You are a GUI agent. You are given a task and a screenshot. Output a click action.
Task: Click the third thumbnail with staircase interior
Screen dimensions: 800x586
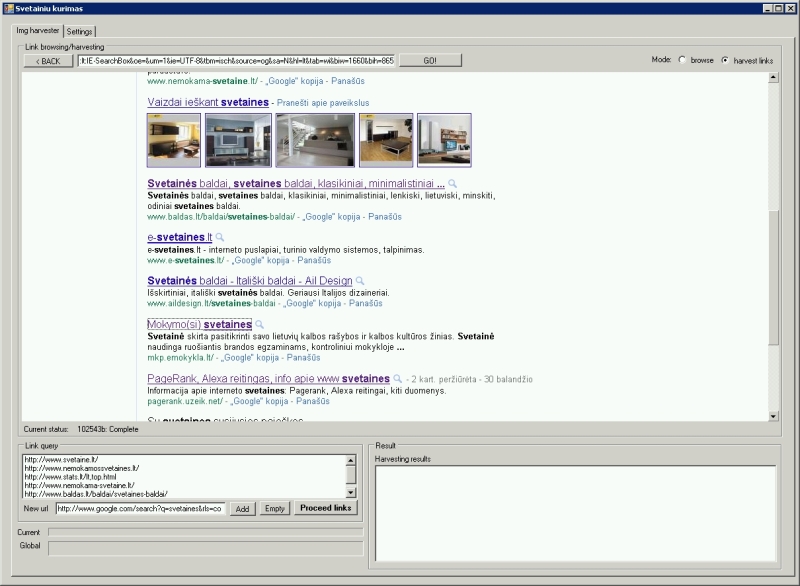tap(315, 140)
